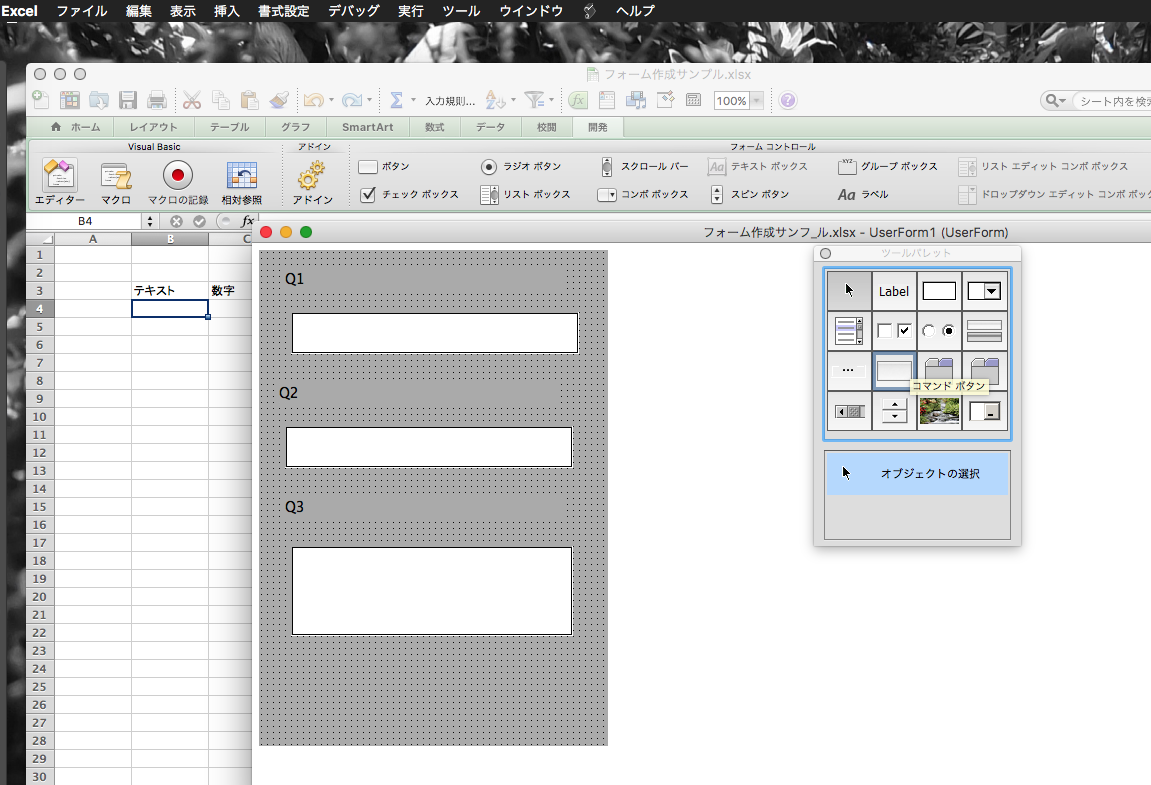Screen dimensions: 1151x785
Task: Click the マクロの記録 record icon
Action: pyautogui.click(x=178, y=176)
